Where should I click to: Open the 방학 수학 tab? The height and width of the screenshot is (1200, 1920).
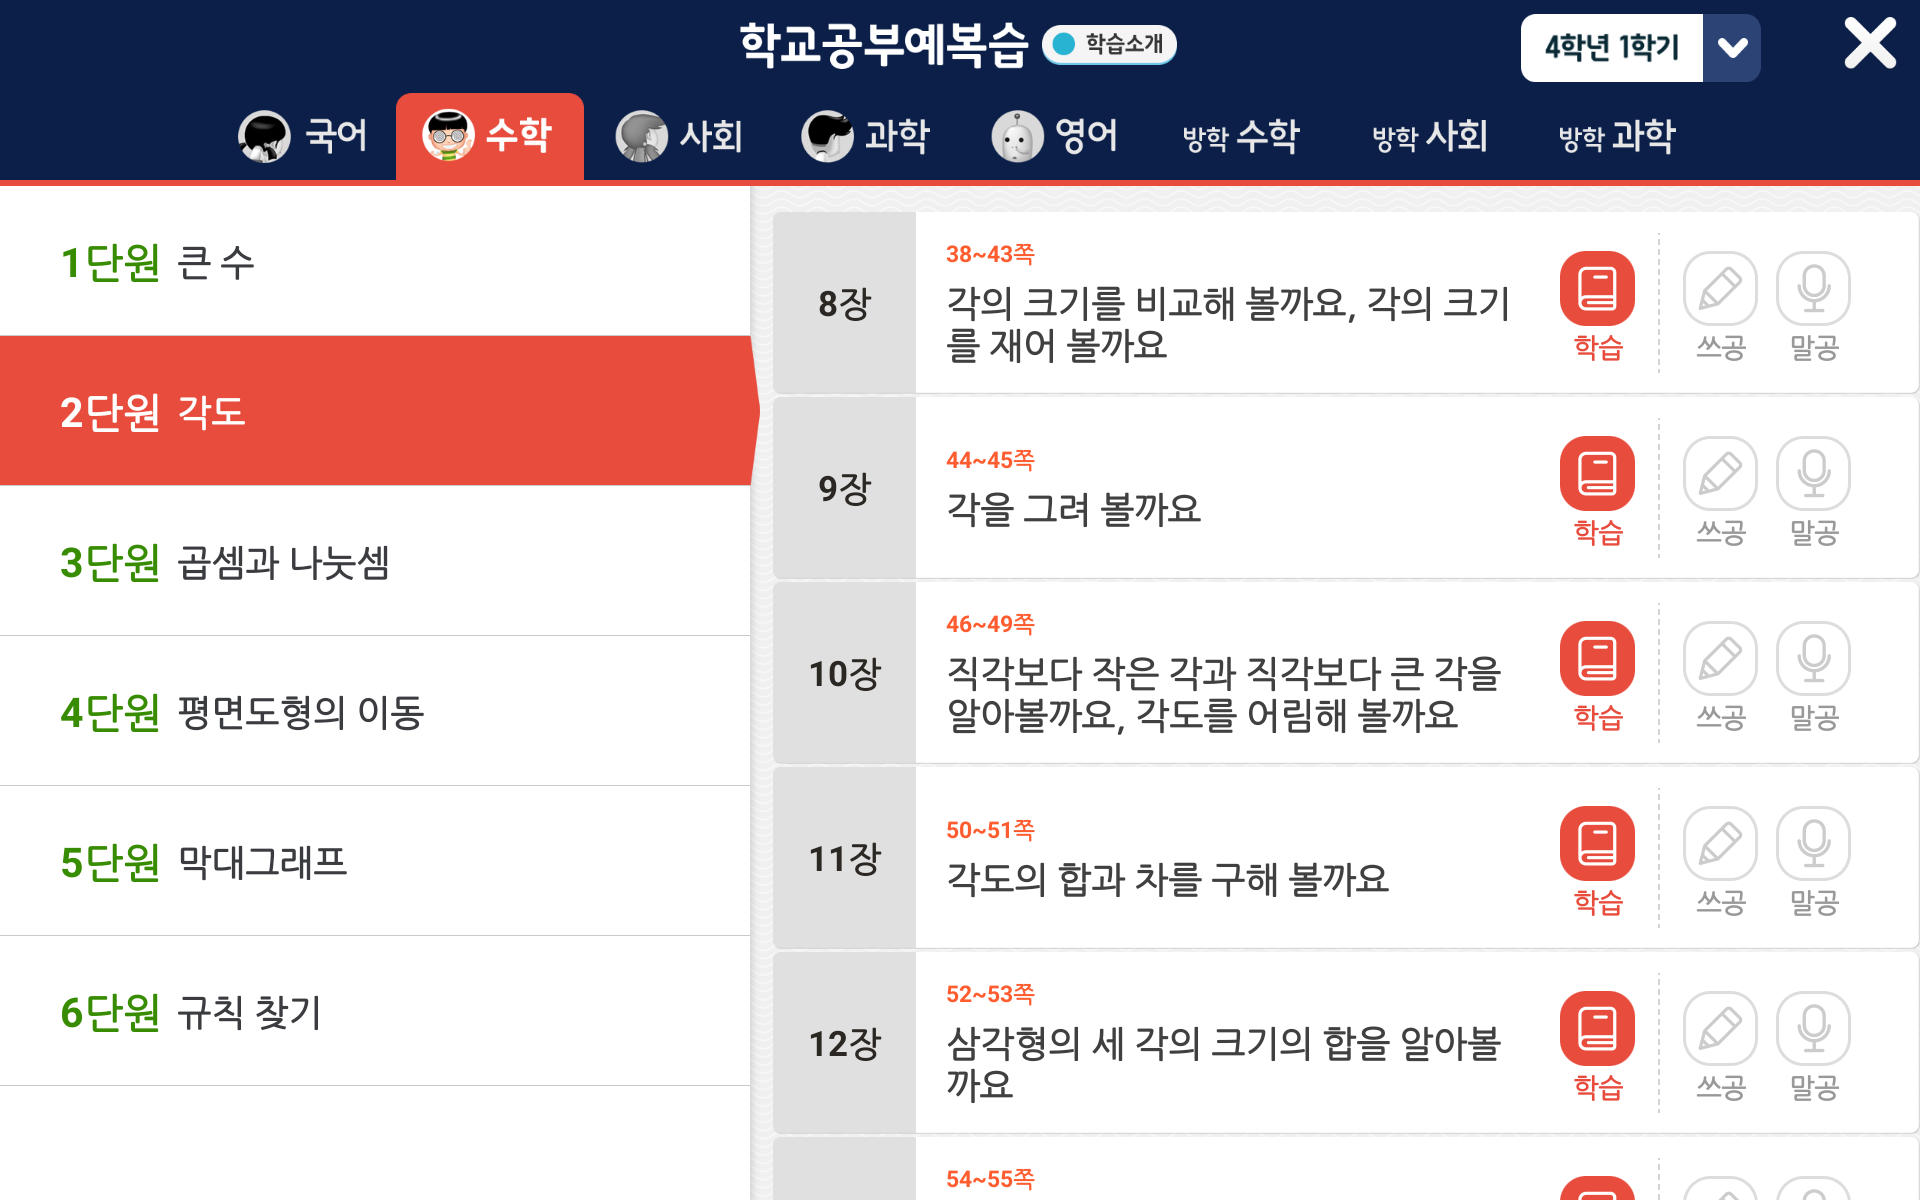pos(1240,136)
